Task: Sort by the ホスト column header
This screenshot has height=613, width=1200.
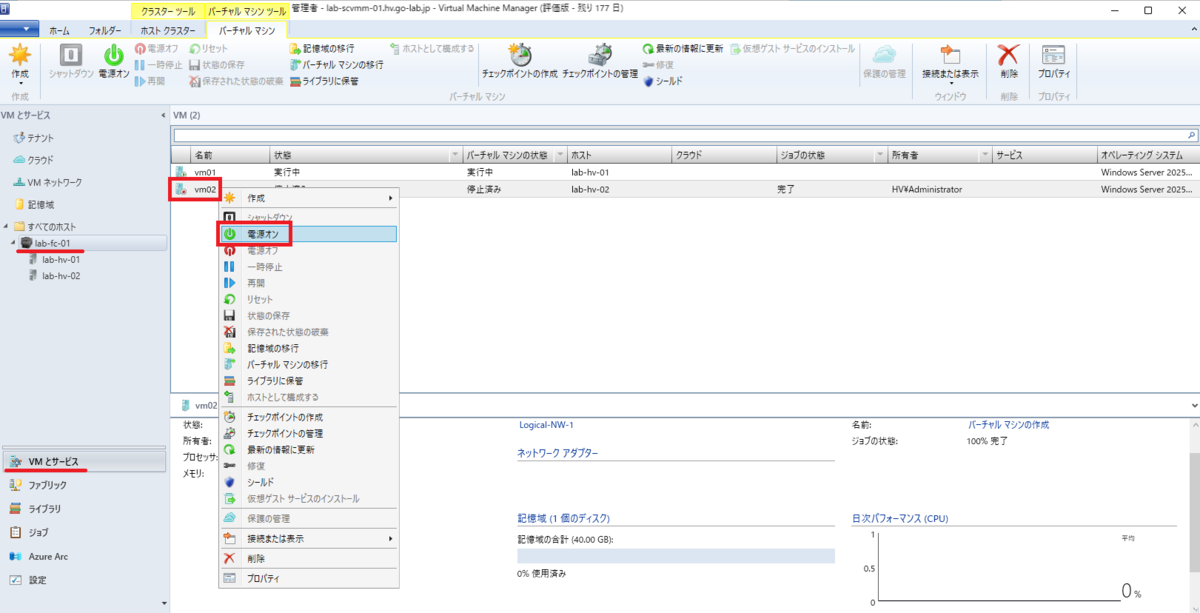Action: point(618,156)
